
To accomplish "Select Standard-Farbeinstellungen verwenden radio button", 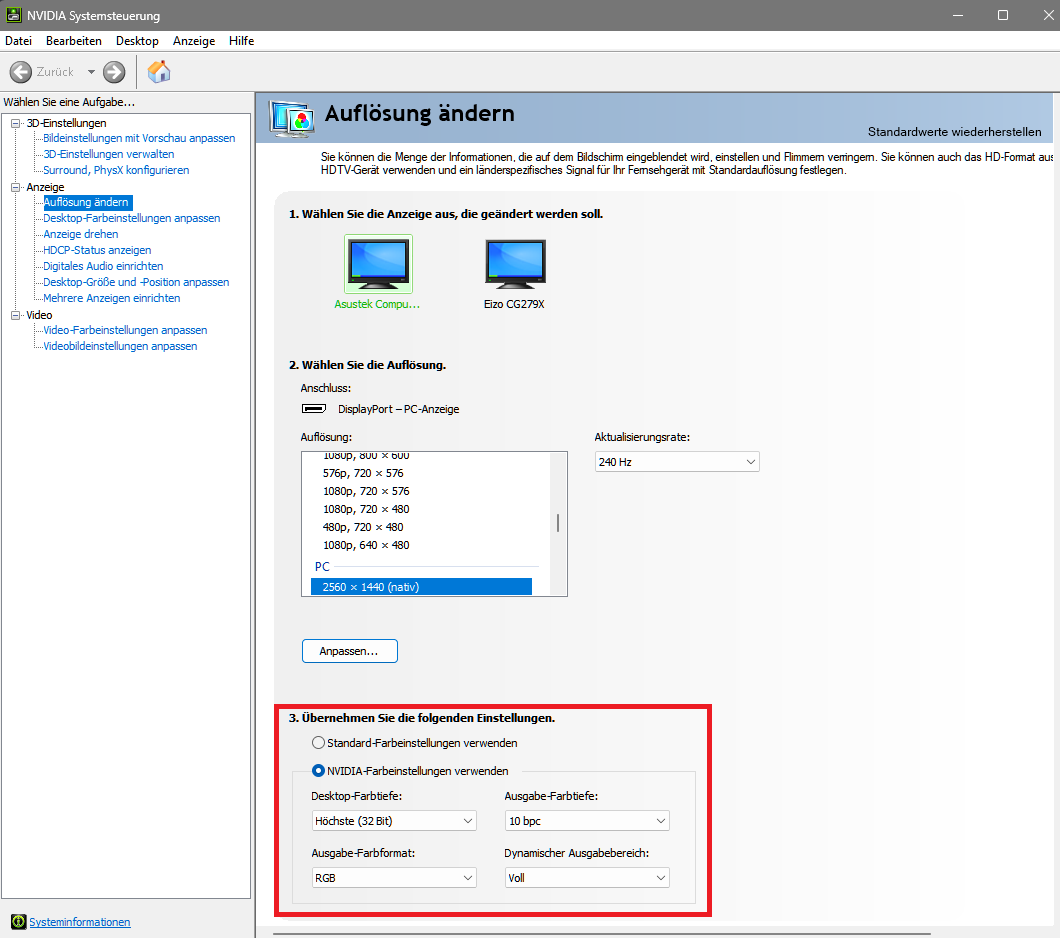I will tap(318, 743).
